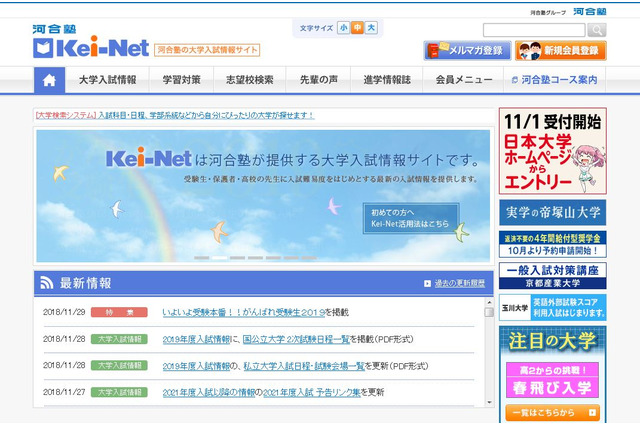640x426 pixels.
Task: Click the 初めての方へ Kei-Net活用法 button
Action: 411,218
